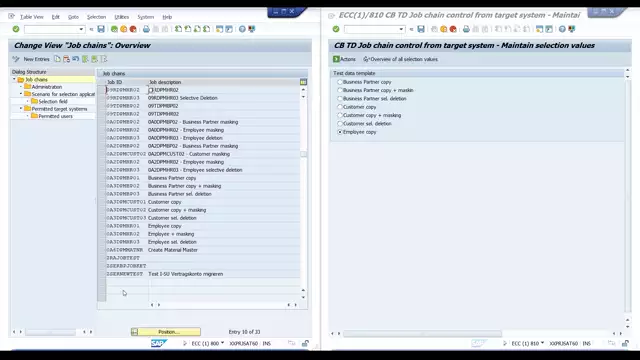
Task: Click table configuration icon at Job chains grid corner
Action: coord(303,82)
